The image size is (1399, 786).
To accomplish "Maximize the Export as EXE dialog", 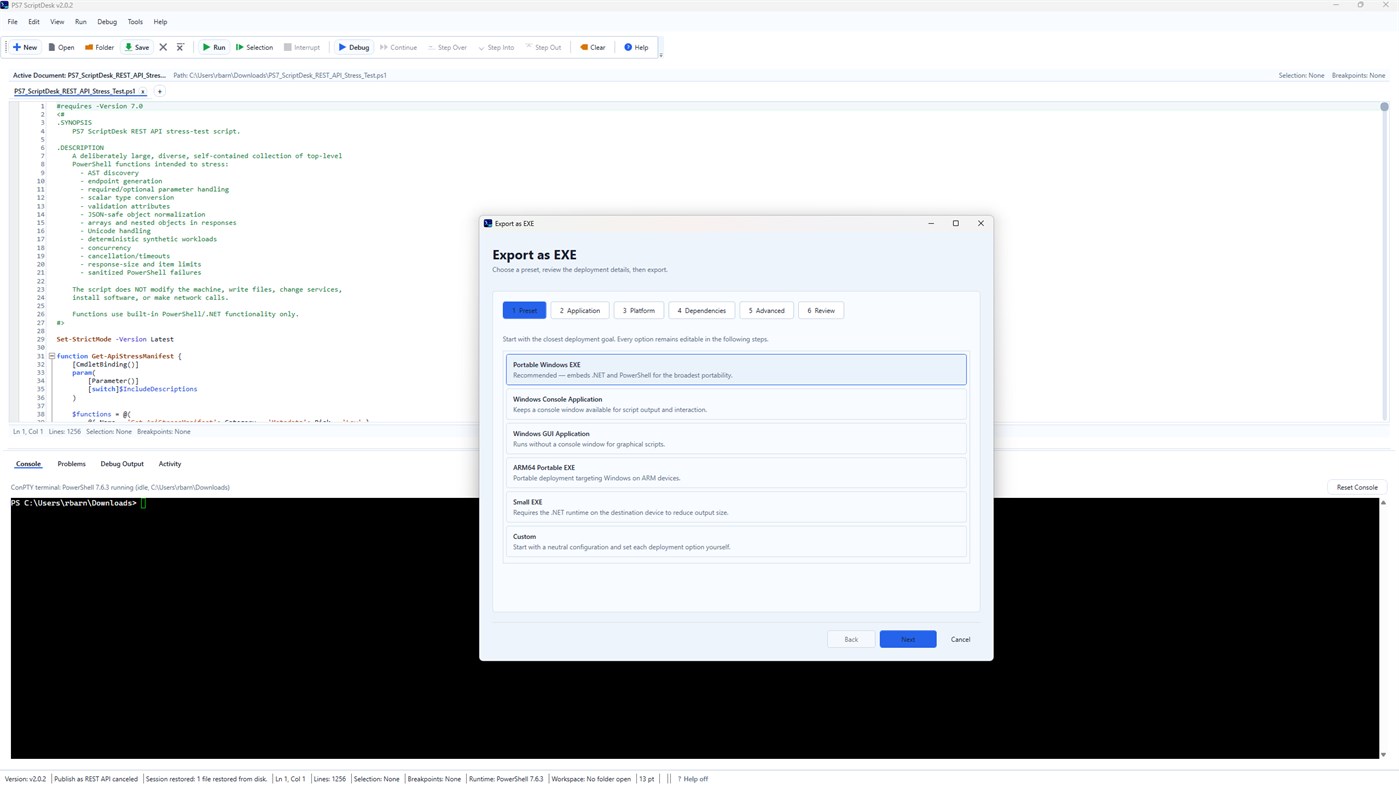I will point(956,224).
